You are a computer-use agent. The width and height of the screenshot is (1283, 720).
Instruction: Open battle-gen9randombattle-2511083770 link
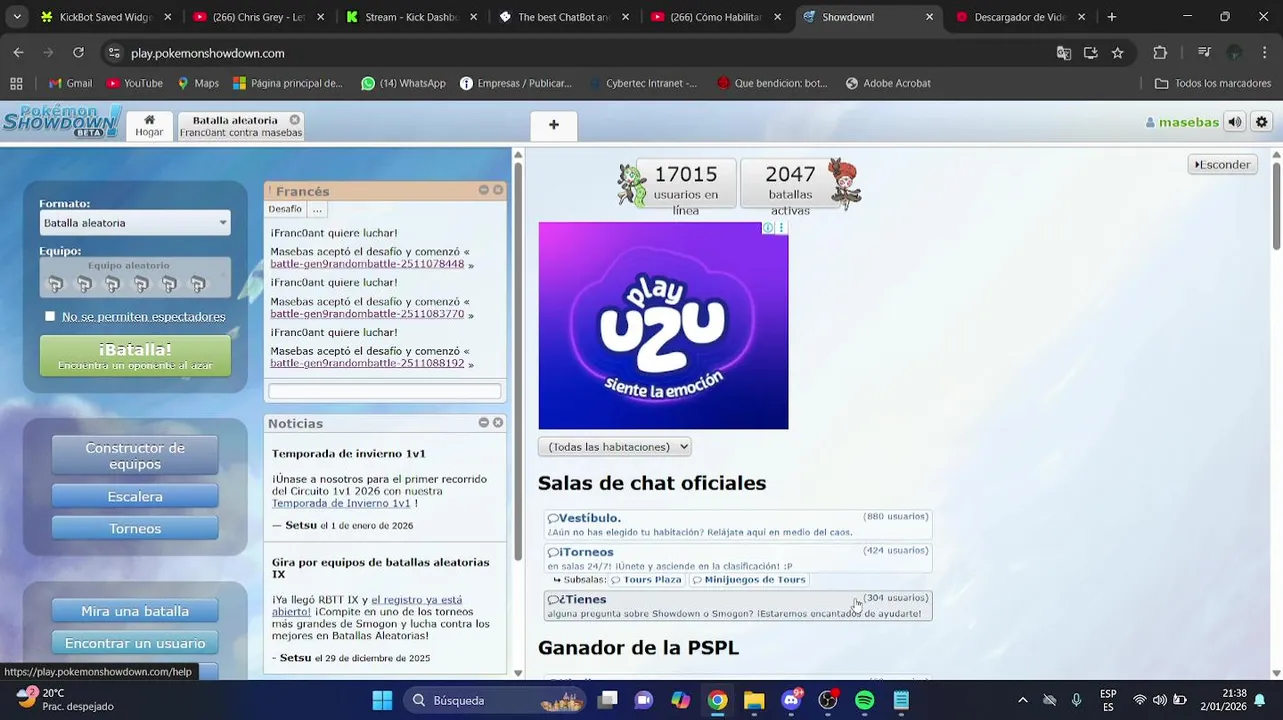coord(367,314)
